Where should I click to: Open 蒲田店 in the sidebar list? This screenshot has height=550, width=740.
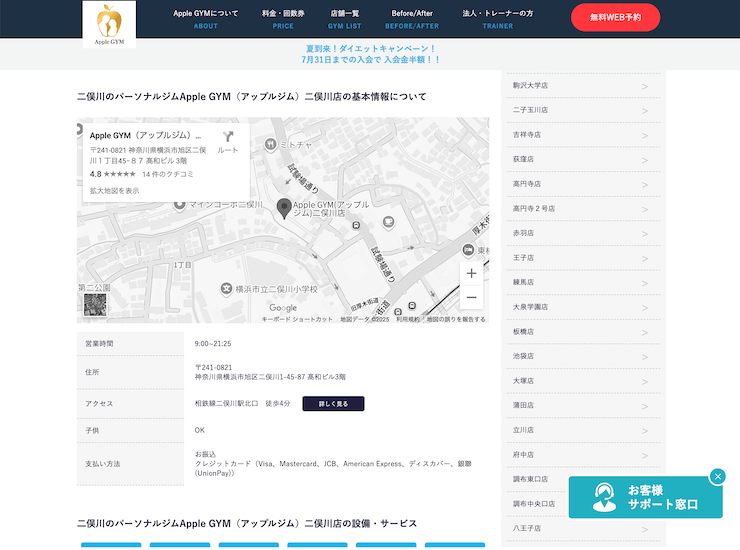click(583, 405)
